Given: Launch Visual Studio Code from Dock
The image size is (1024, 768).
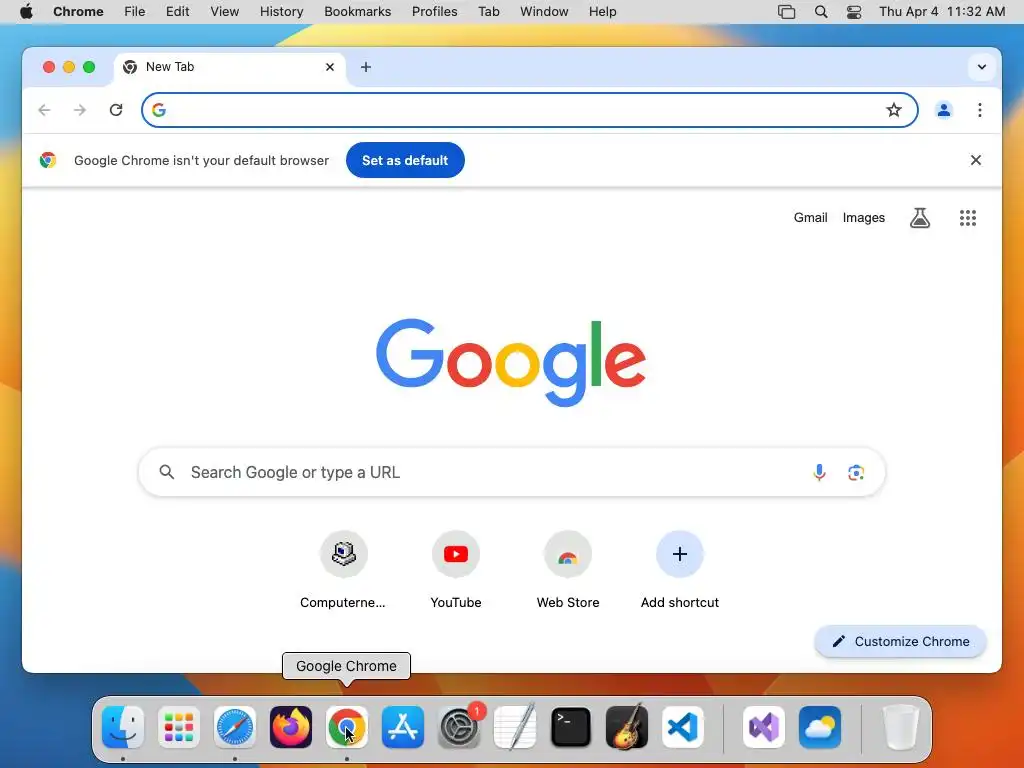Looking at the screenshot, I should [682, 727].
